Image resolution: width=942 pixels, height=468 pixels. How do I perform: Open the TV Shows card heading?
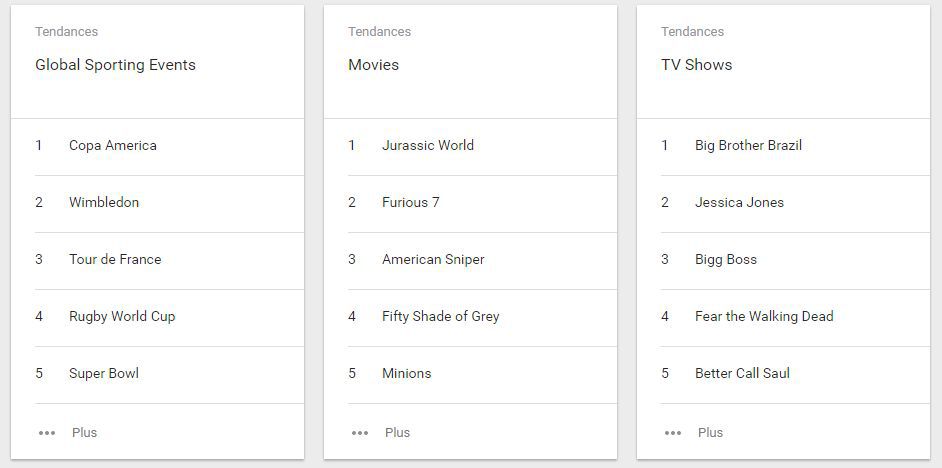click(696, 65)
